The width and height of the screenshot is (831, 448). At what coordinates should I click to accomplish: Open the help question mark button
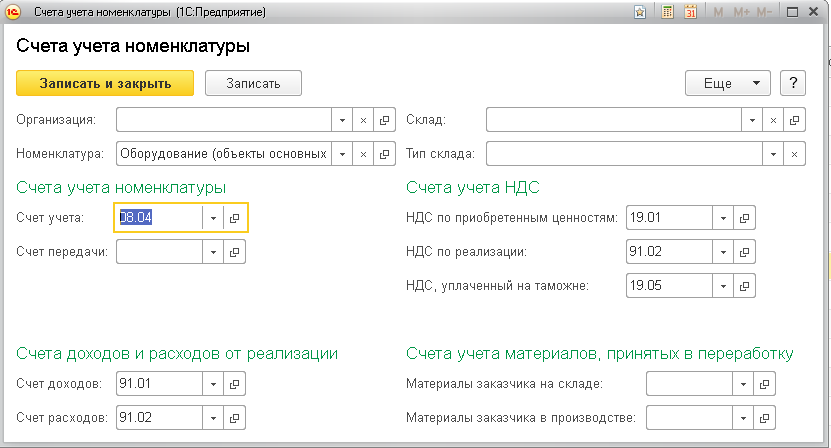(x=793, y=83)
